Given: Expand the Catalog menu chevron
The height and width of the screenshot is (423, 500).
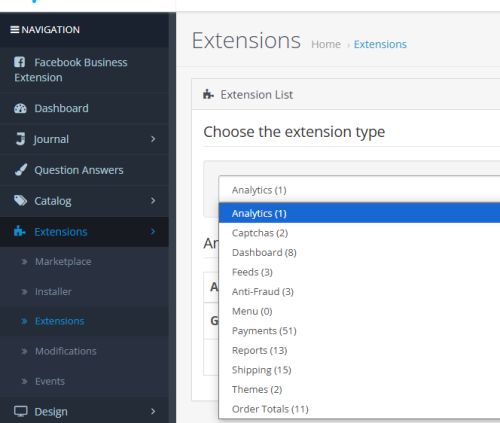Looking at the screenshot, I should click(153, 201).
